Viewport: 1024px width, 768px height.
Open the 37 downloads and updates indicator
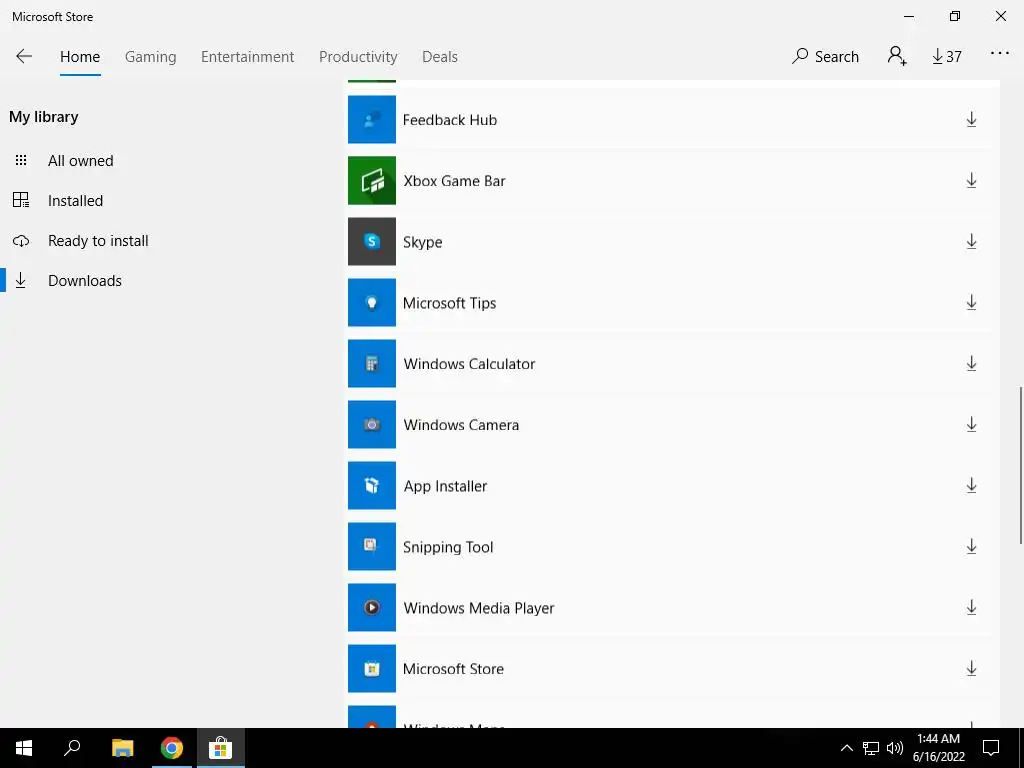pyautogui.click(x=946, y=57)
